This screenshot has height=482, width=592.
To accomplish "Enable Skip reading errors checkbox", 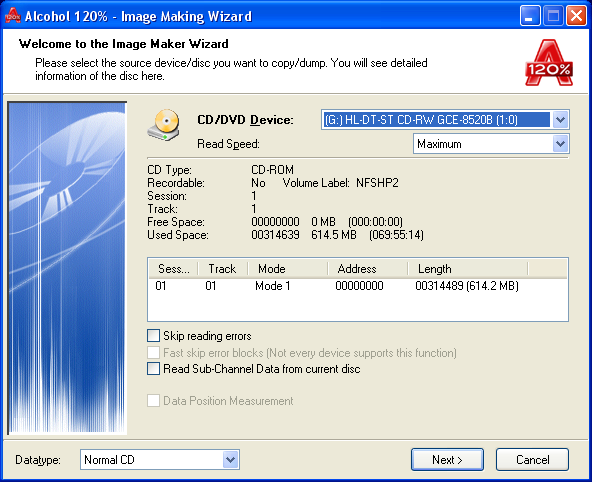I will [153, 335].
